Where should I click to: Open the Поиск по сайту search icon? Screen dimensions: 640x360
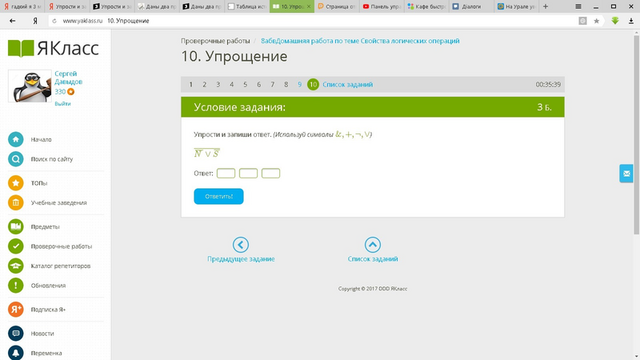pos(16,159)
